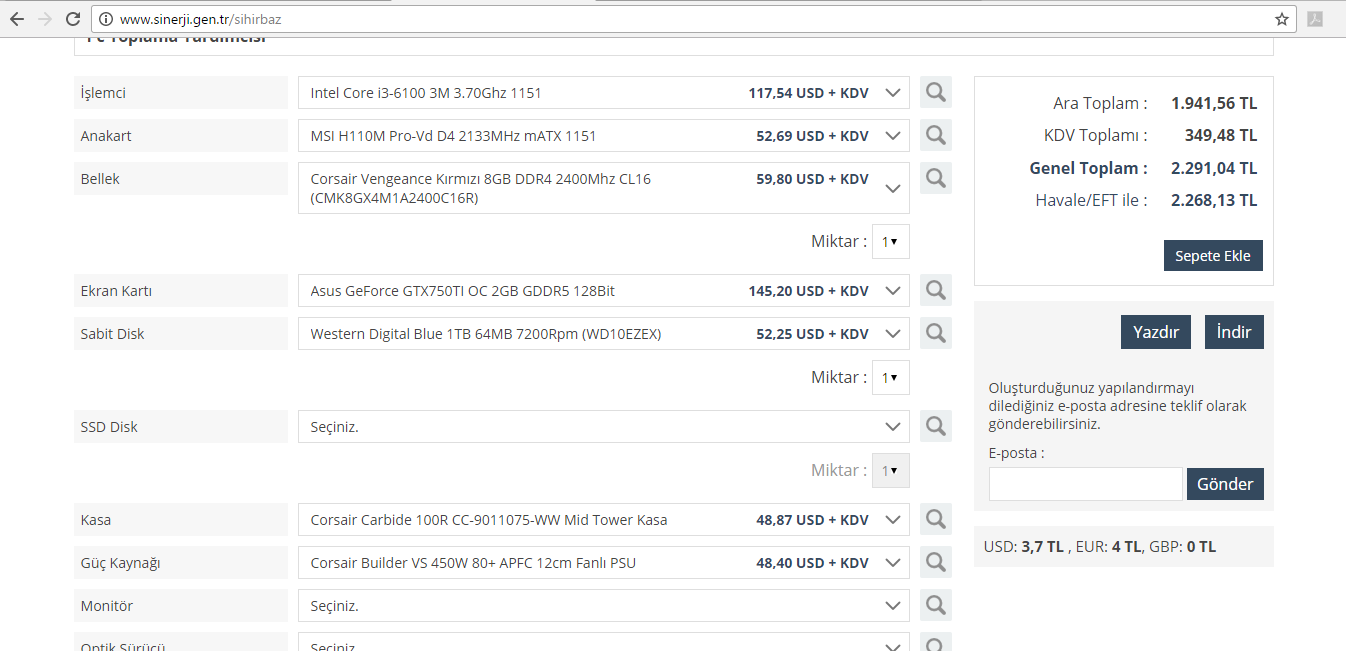1346x651 pixels.
Task: Click the Bellek label
Action: click(x=100, y=179)
